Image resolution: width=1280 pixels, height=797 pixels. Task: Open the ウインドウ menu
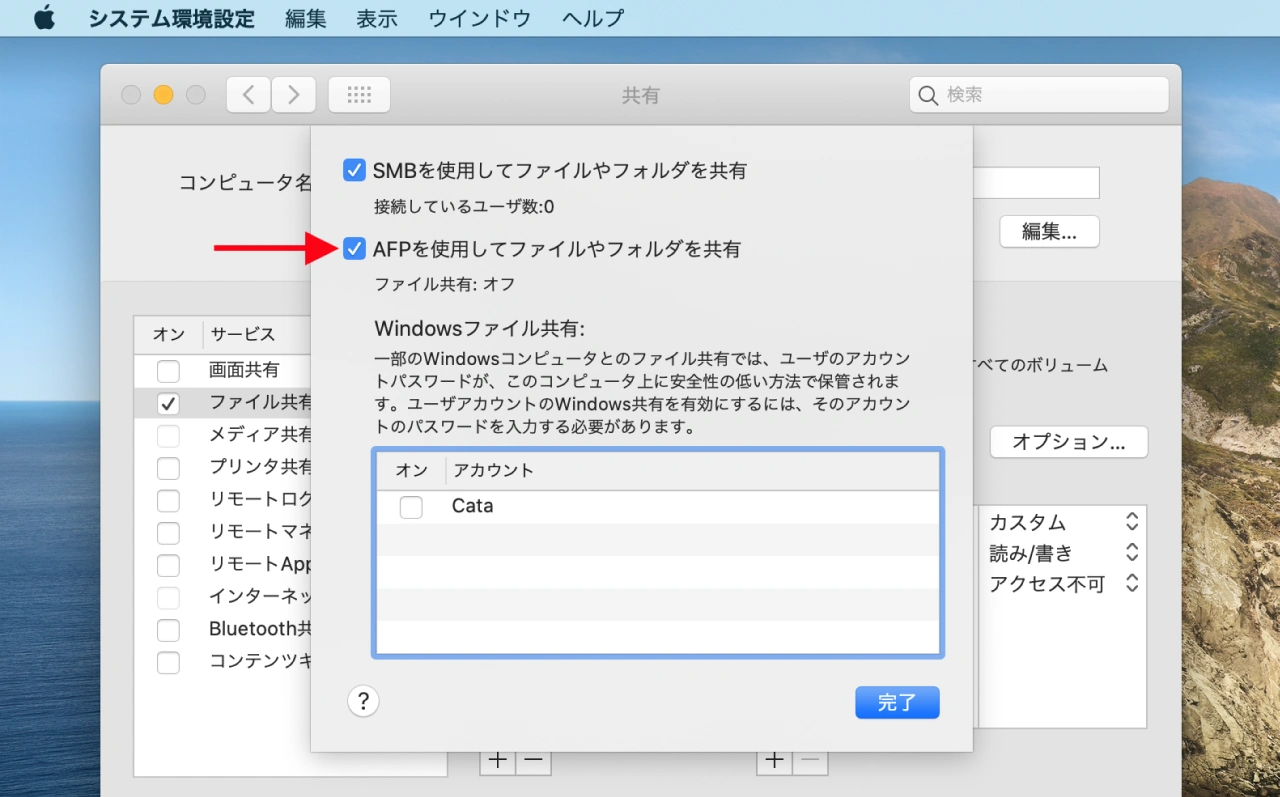click(x=480, y=18)
